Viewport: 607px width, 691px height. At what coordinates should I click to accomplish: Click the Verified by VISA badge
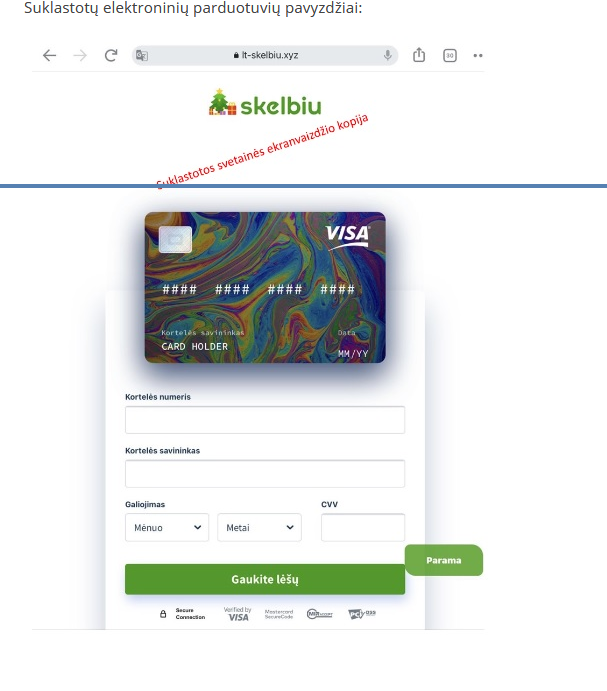pos(238,614)
